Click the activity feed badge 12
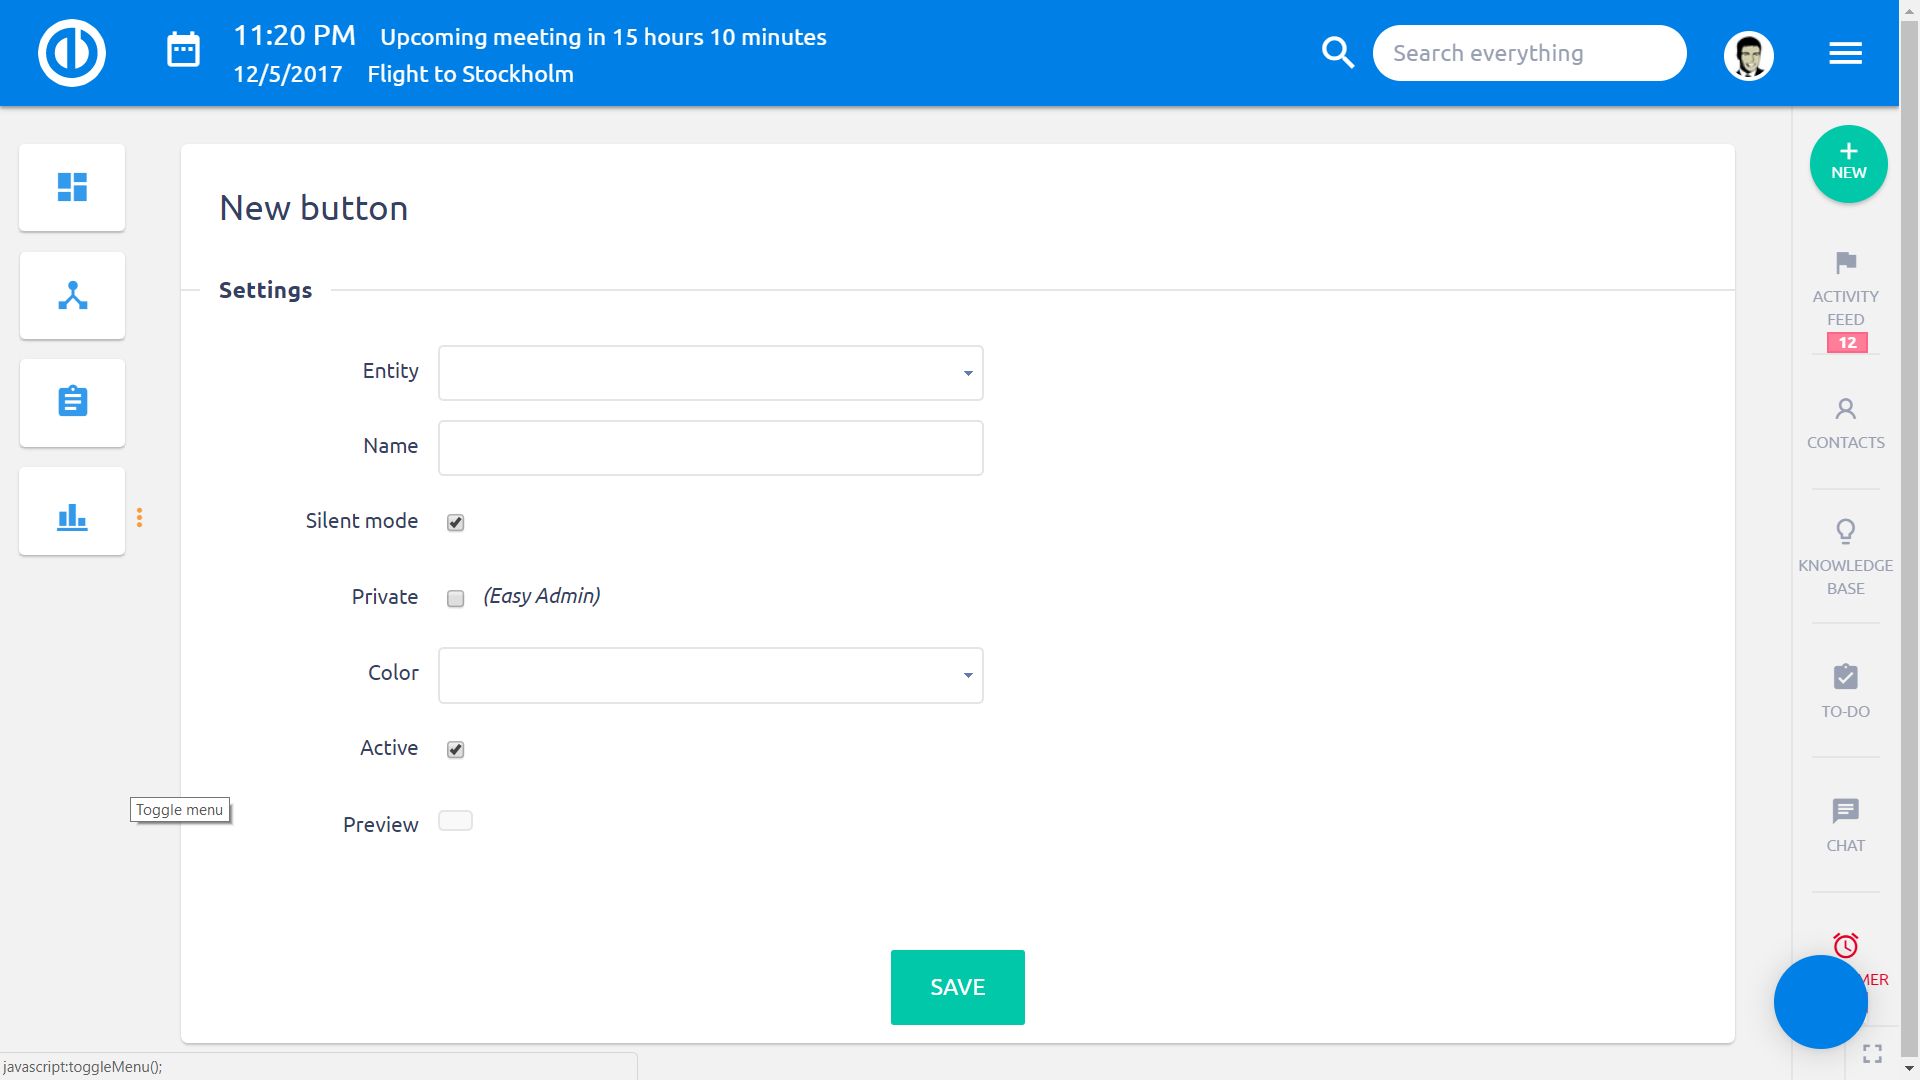This screenshot has height=1080, width=1920. 1847,343
